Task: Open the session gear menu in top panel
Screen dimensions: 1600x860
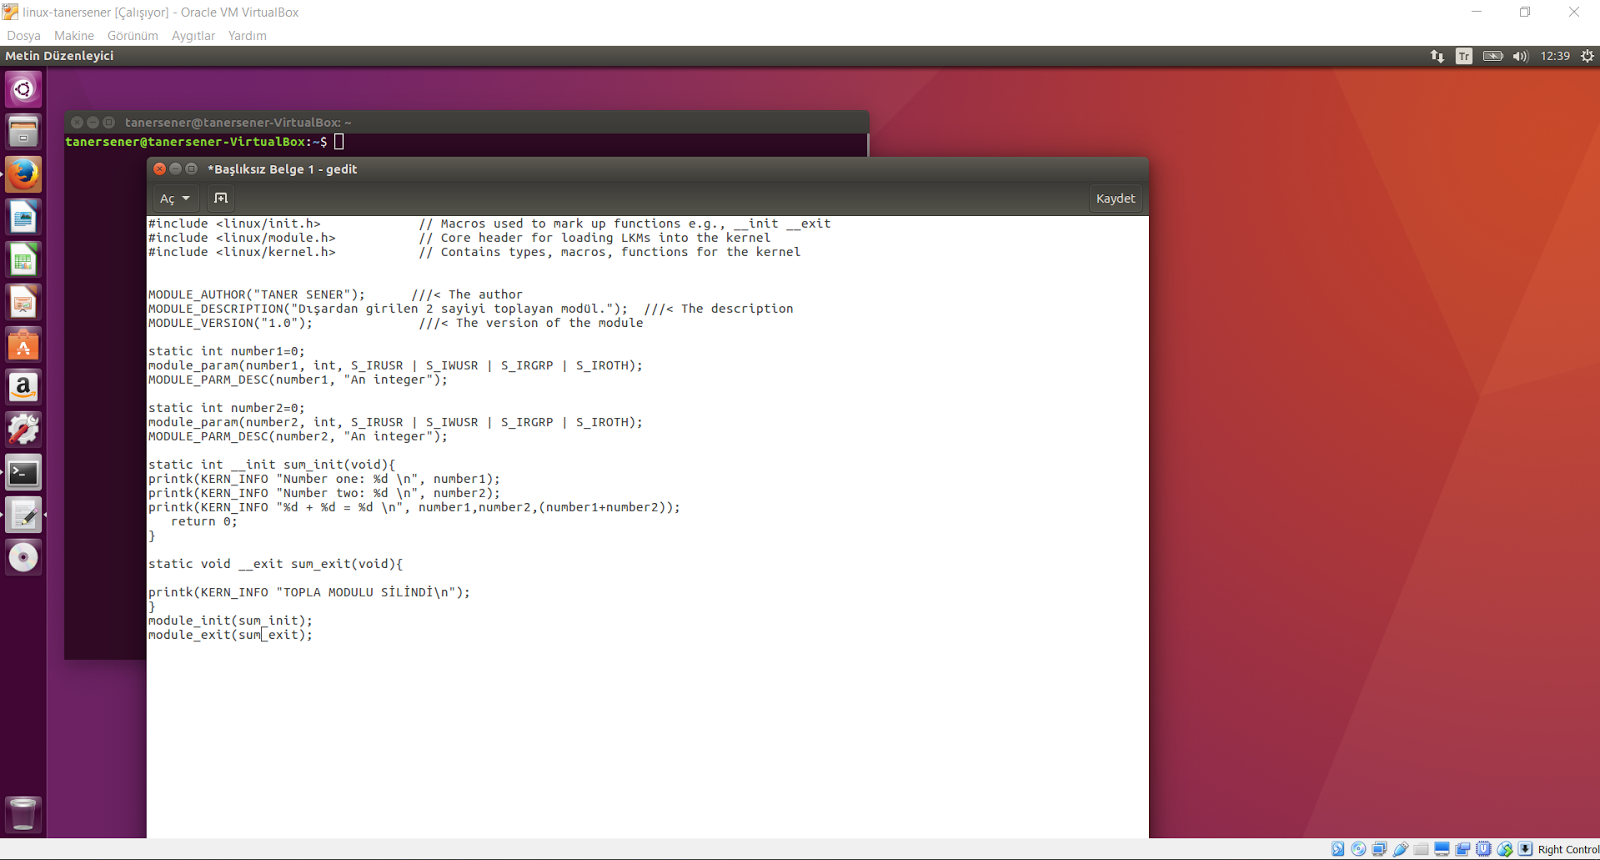Action: [1587, 56]
